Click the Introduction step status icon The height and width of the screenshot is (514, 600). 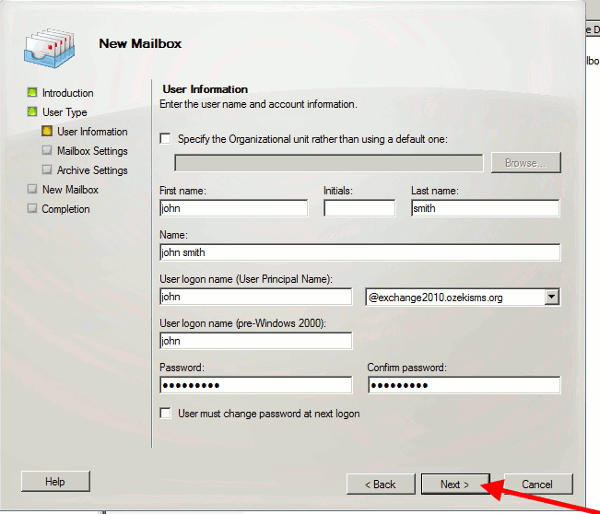click(x=32, y=93)
